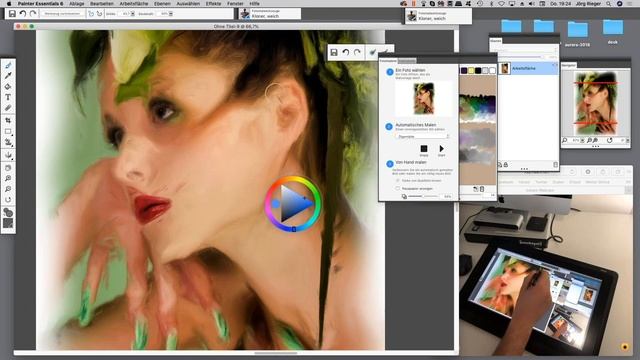Open the Auswählen menu
Viewport: 640px width, 360px height.
click(x=188, y=3)
